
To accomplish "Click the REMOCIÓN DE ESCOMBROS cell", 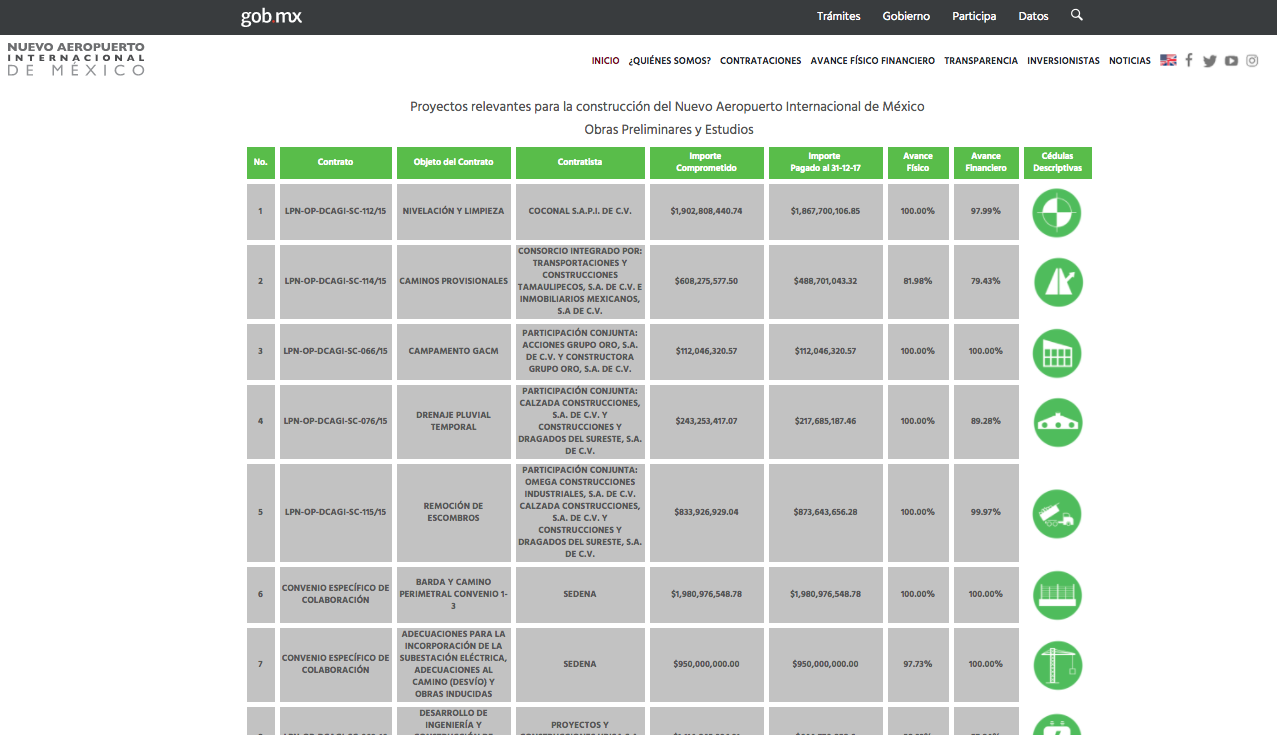I will (454, 512).
